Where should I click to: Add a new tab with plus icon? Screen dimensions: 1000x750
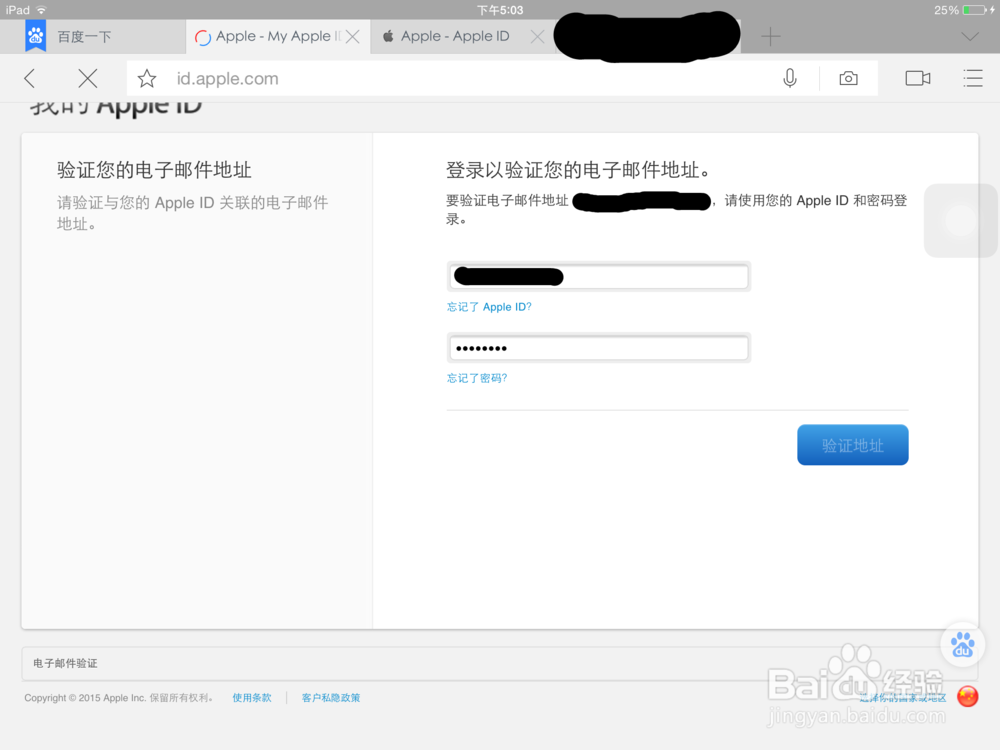[x=770, y=36]
